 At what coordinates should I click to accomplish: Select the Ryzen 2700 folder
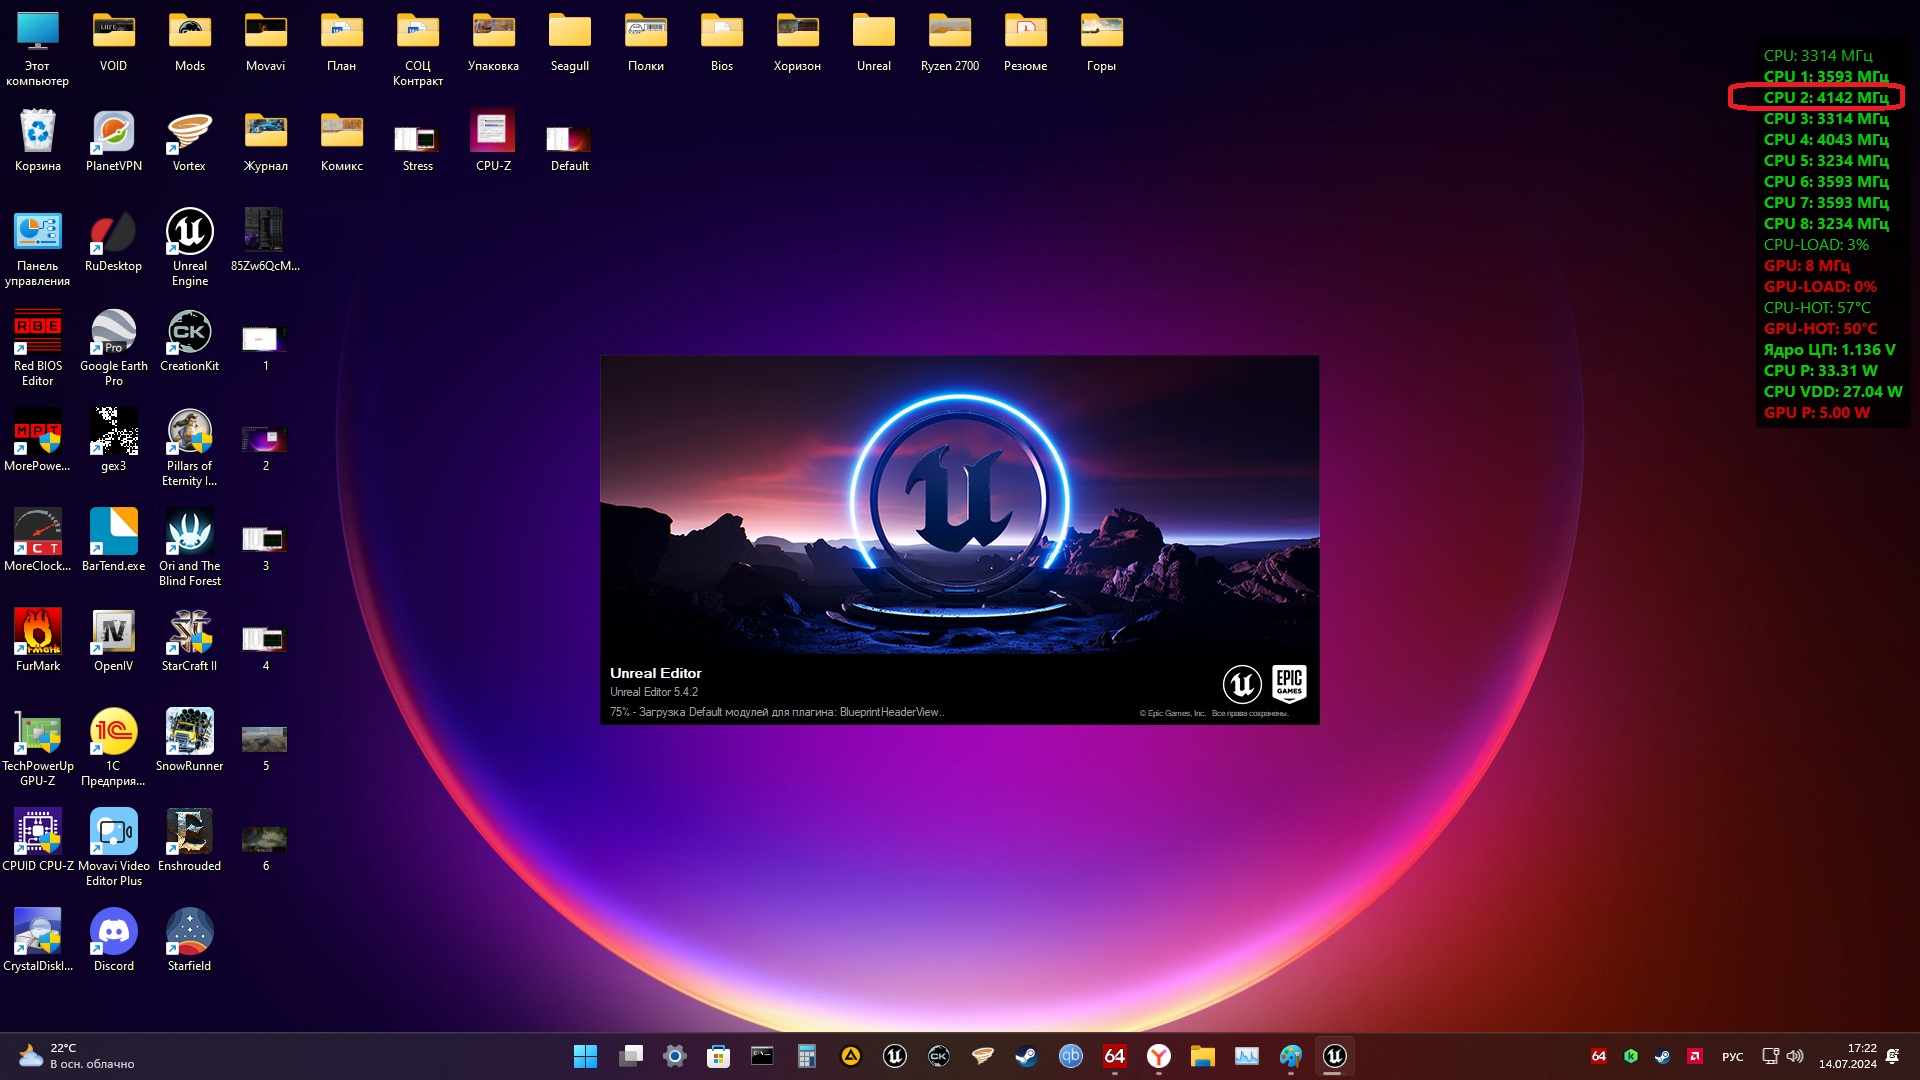tap(949, 33)
